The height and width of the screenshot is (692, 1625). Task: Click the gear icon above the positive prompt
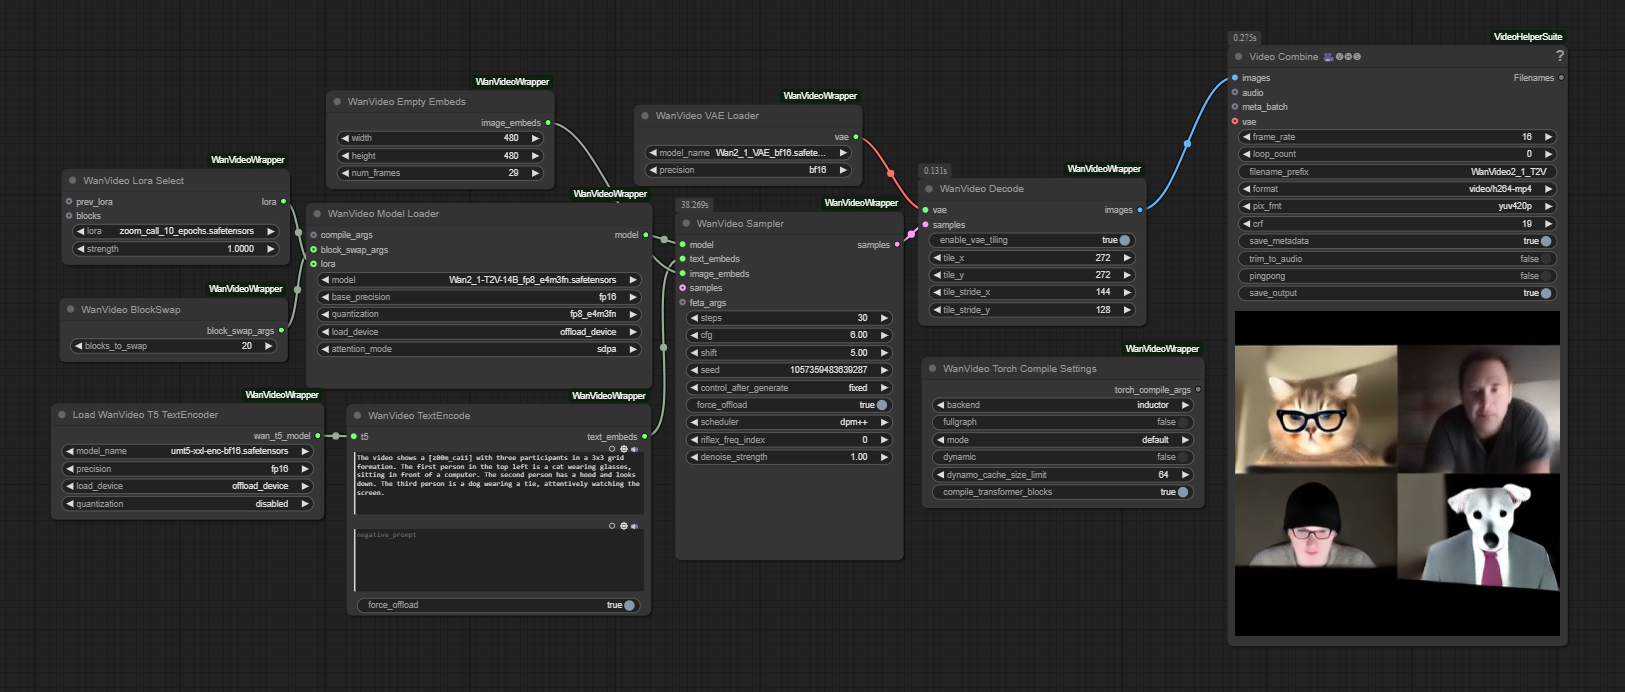(x=623, y=449)
